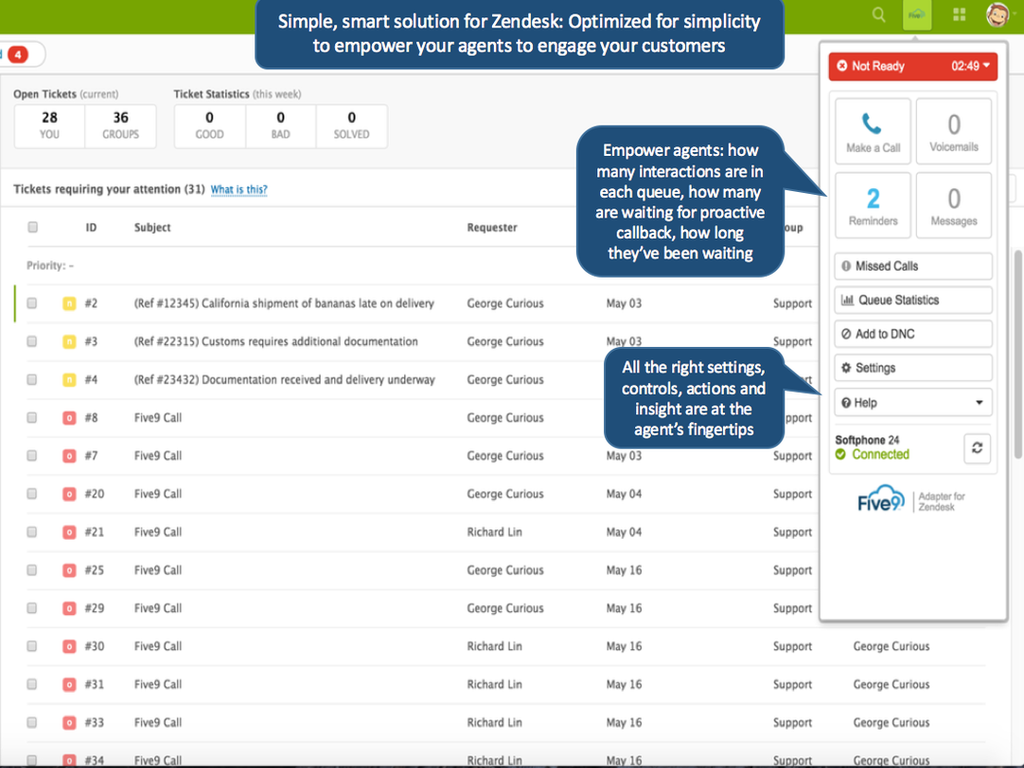This screenshot has height=768, width=1024.
Task: Open Voicemails tile
Action: click(x=953, y=131)
